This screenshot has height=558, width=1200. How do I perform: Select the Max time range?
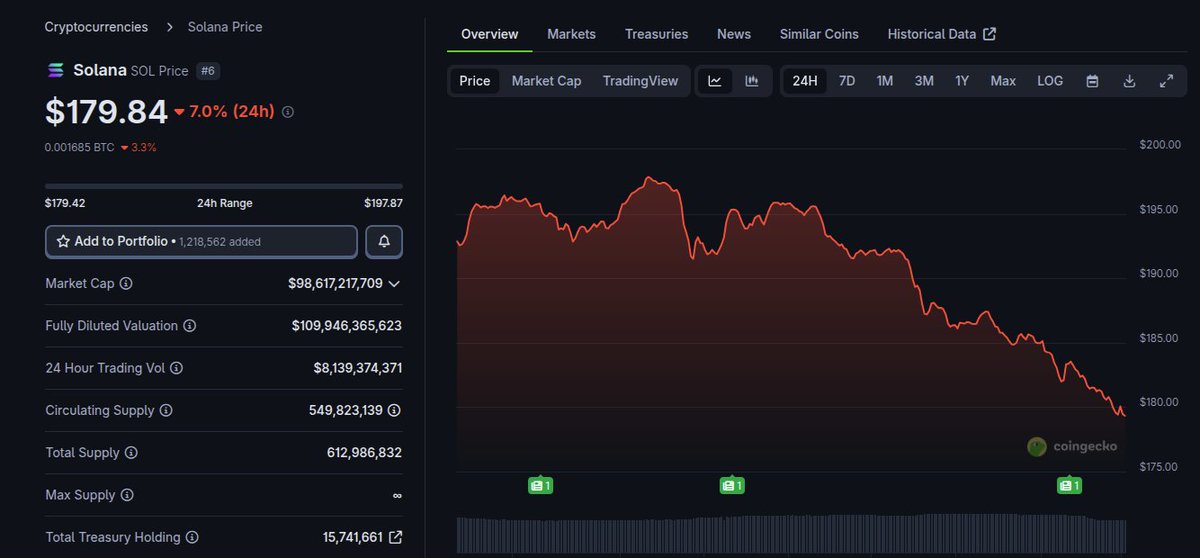point(1003,81)
